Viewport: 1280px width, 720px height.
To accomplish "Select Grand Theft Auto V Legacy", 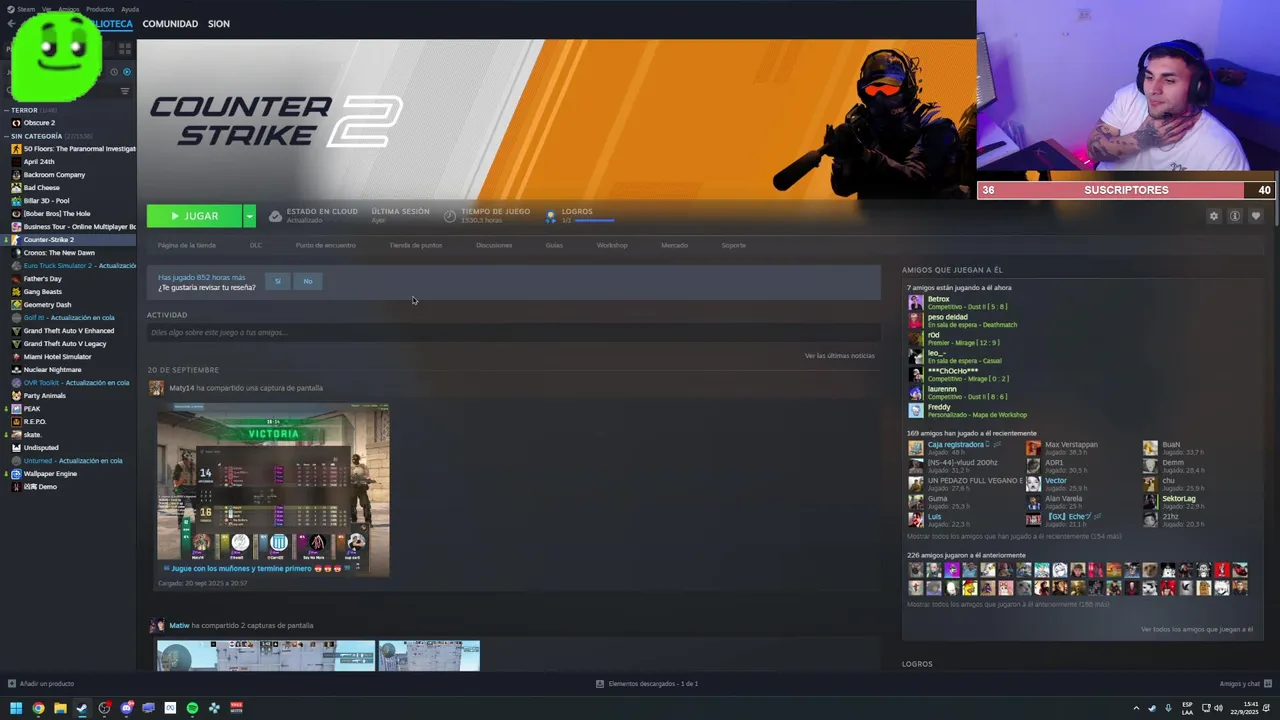I will (64, 344).
